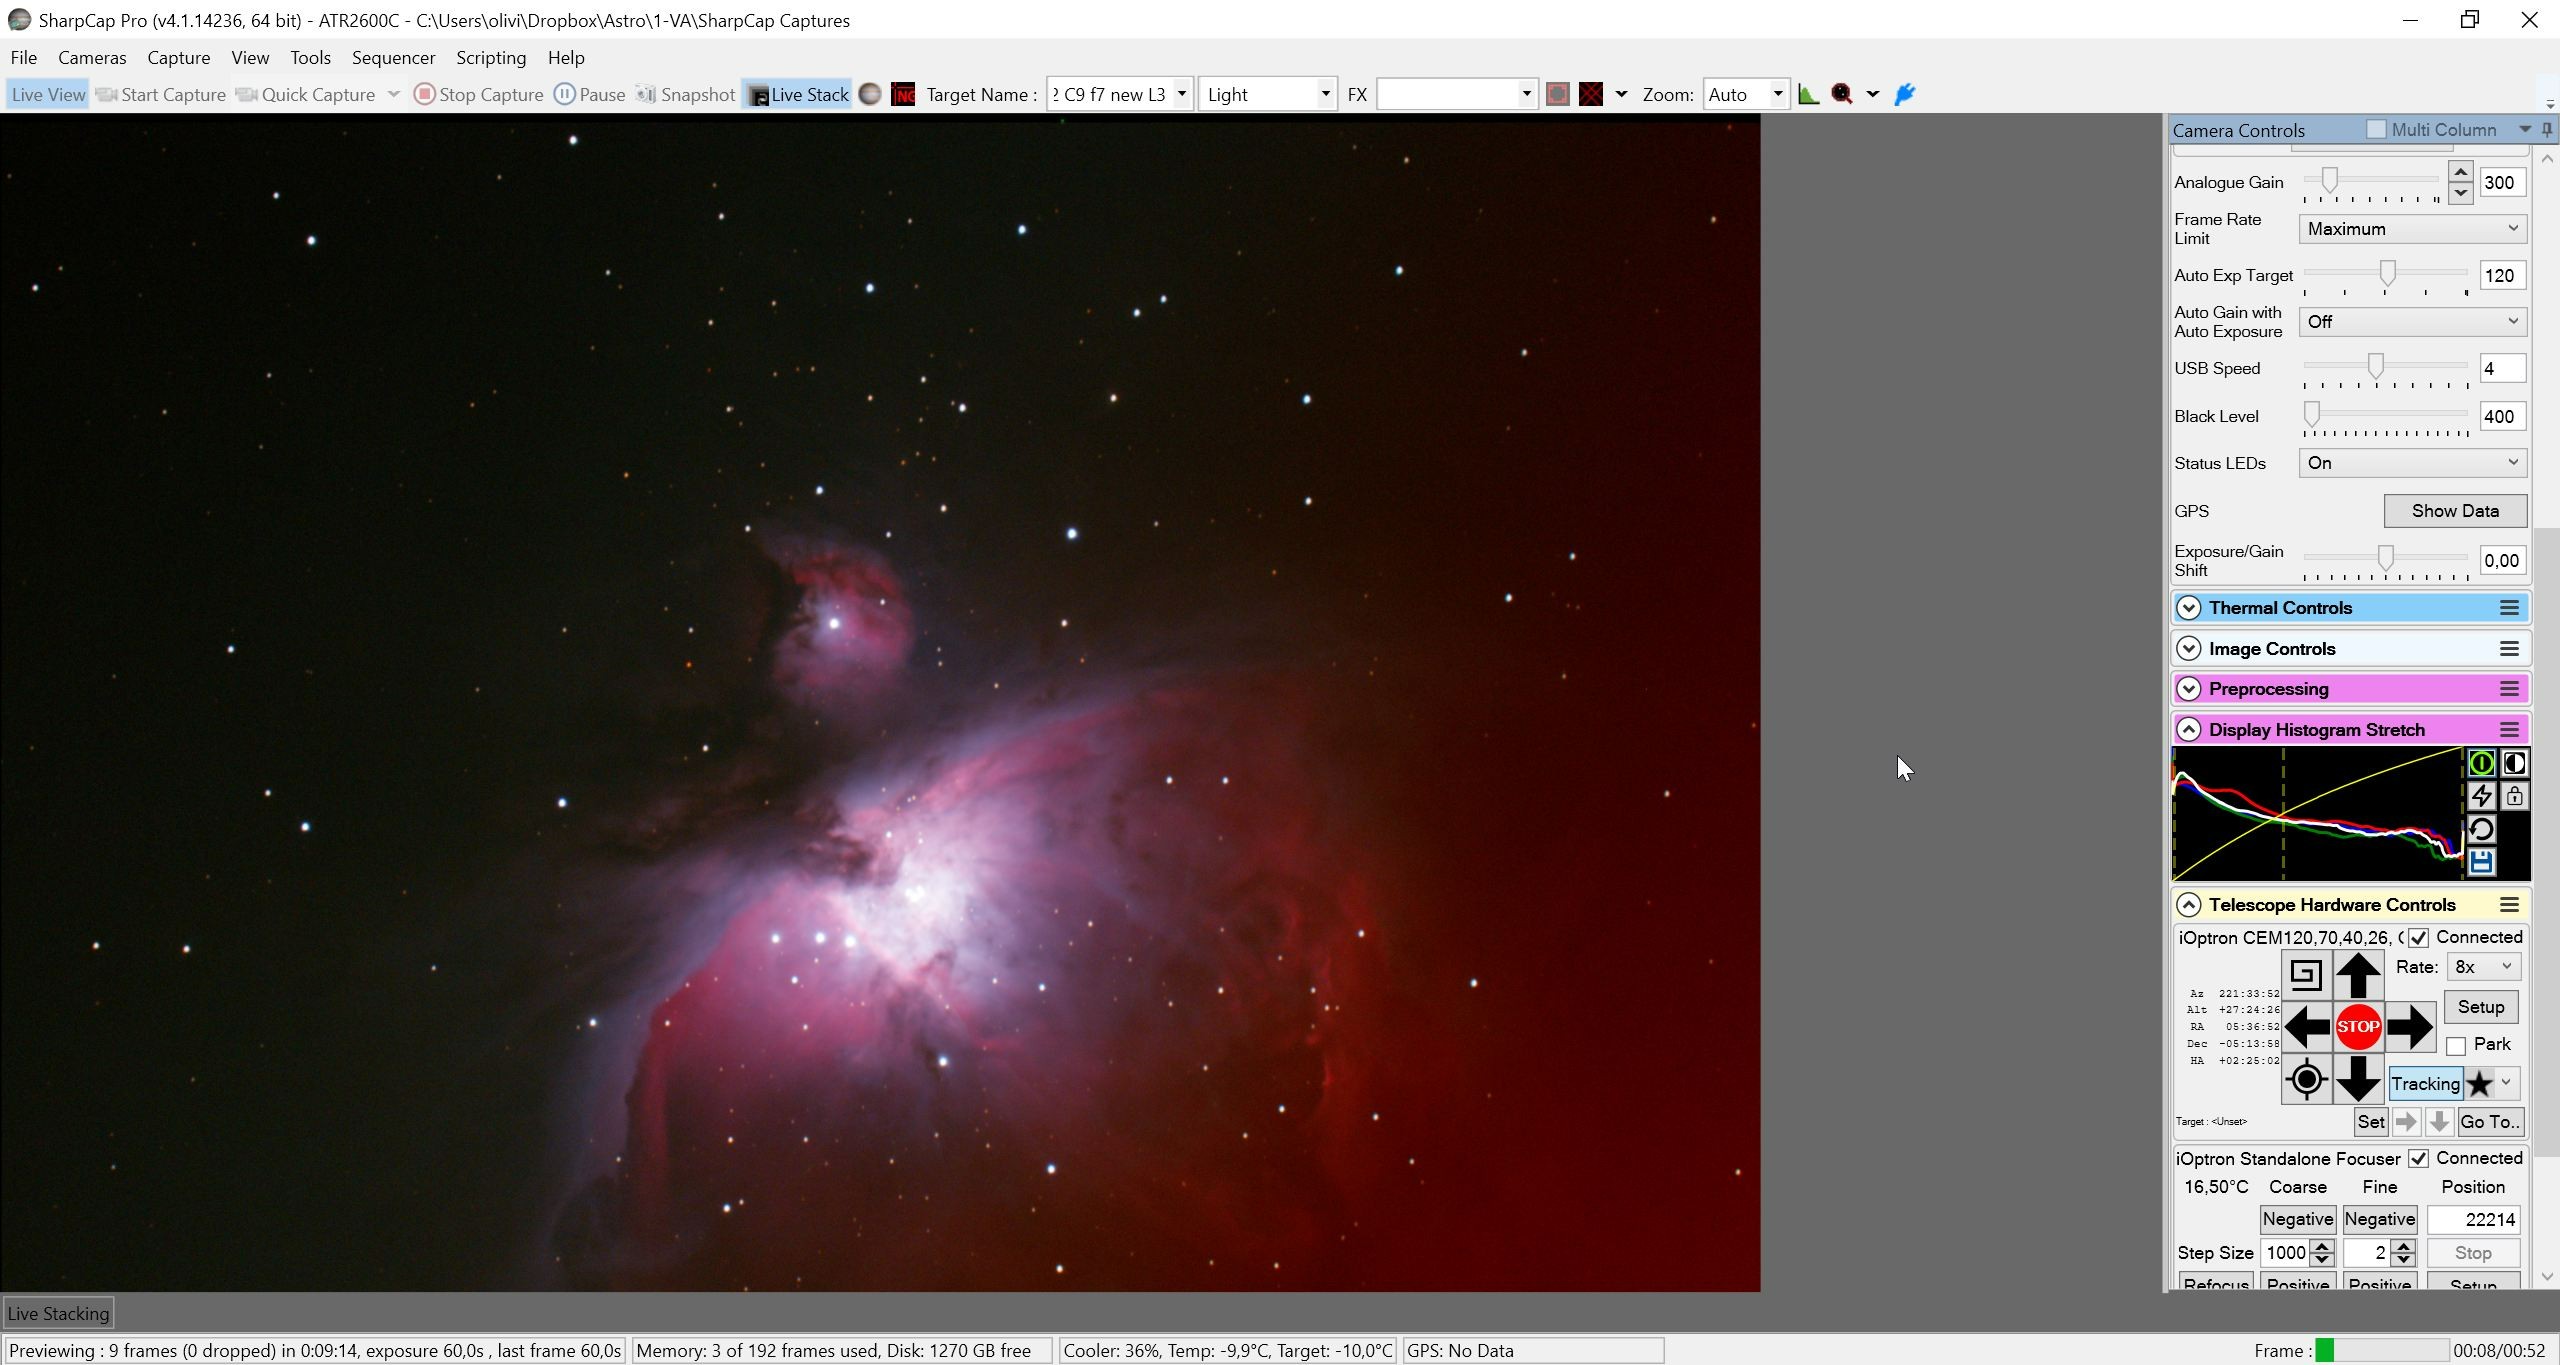
Task: Move mount up with the up arrow
Action: [2358, 975]
